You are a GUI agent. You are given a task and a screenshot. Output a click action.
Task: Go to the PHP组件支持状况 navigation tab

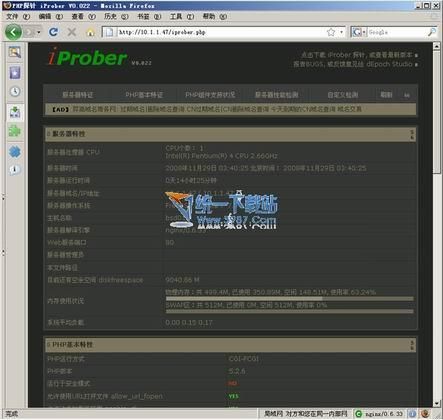click(210, 95)
